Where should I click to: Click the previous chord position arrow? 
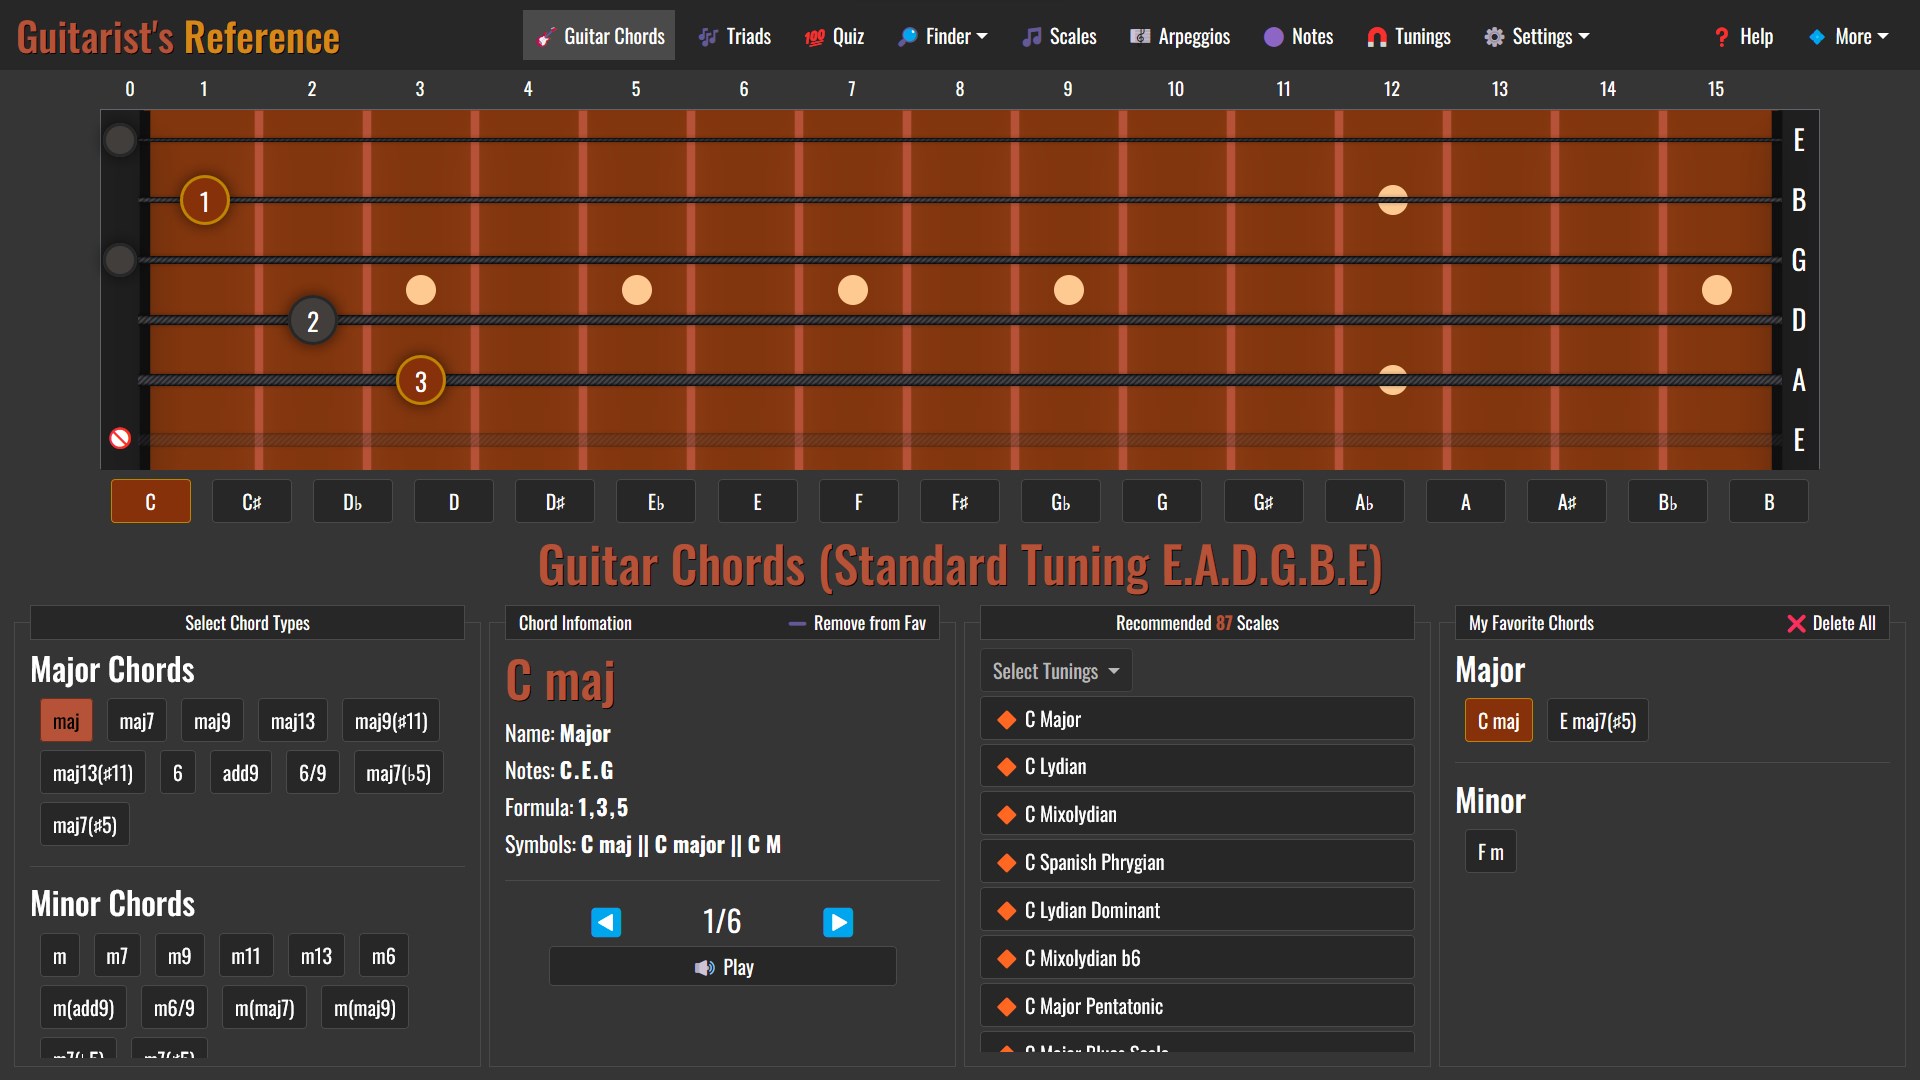(x=606, y=922)
